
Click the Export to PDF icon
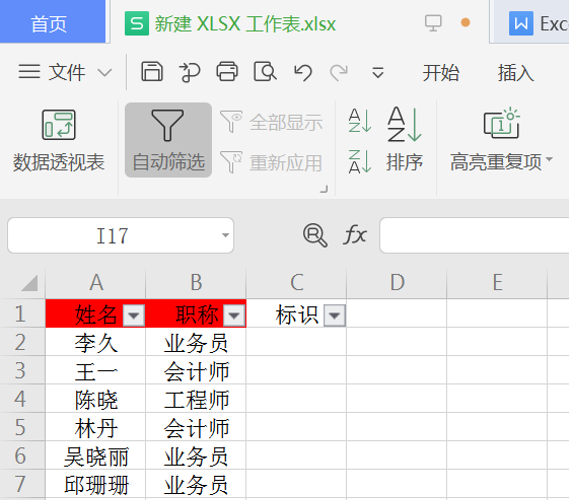coord(189,72)
